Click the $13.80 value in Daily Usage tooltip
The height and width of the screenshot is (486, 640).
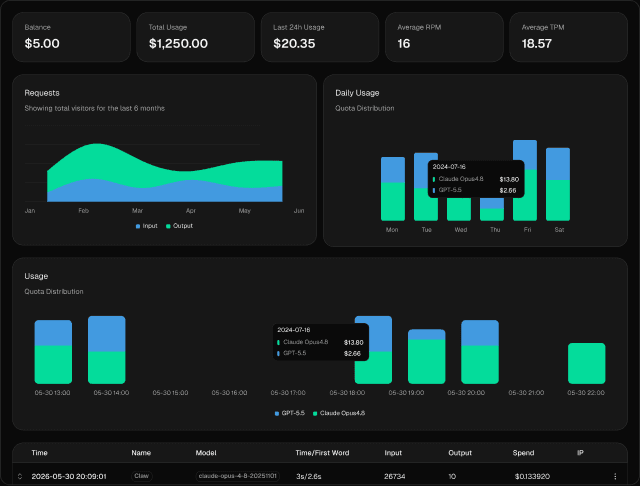coord(509,179)
